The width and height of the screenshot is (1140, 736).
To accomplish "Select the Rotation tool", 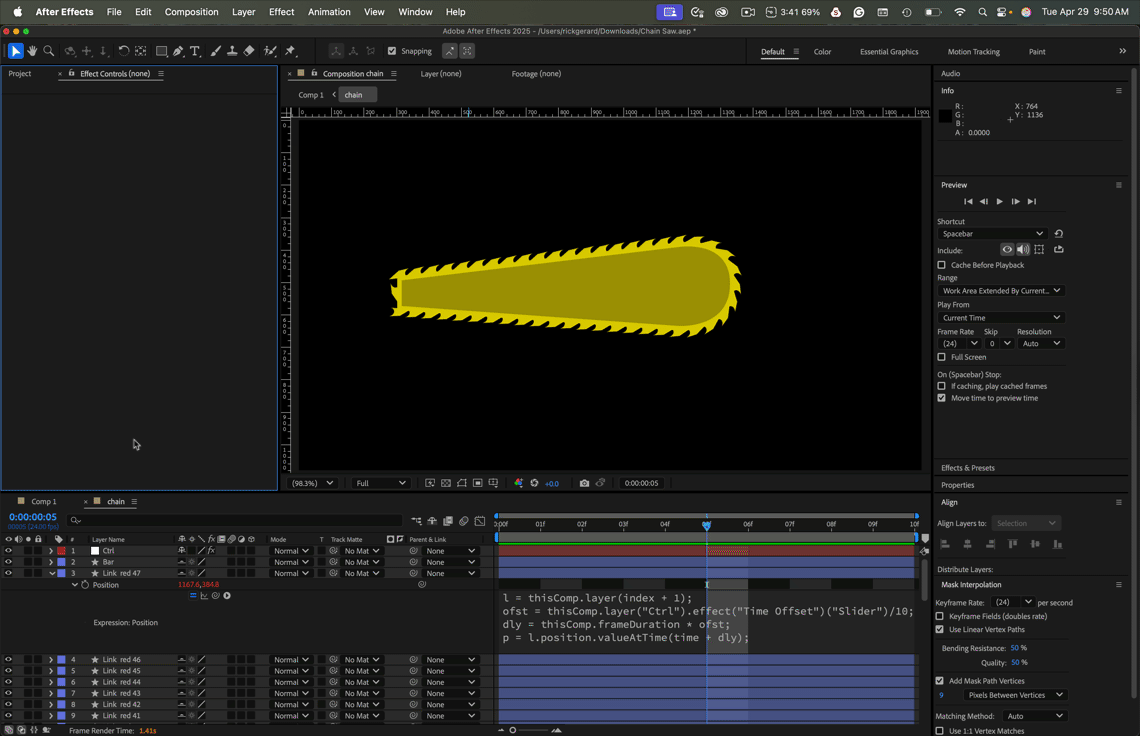I will pos(124,50).
